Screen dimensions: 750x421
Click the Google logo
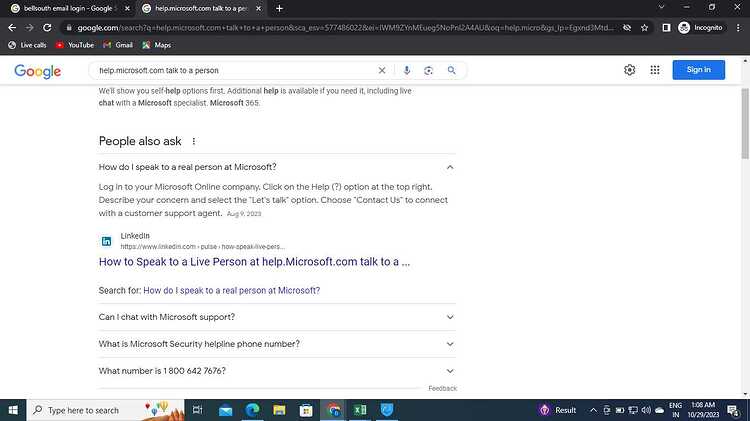click(37, 71)
